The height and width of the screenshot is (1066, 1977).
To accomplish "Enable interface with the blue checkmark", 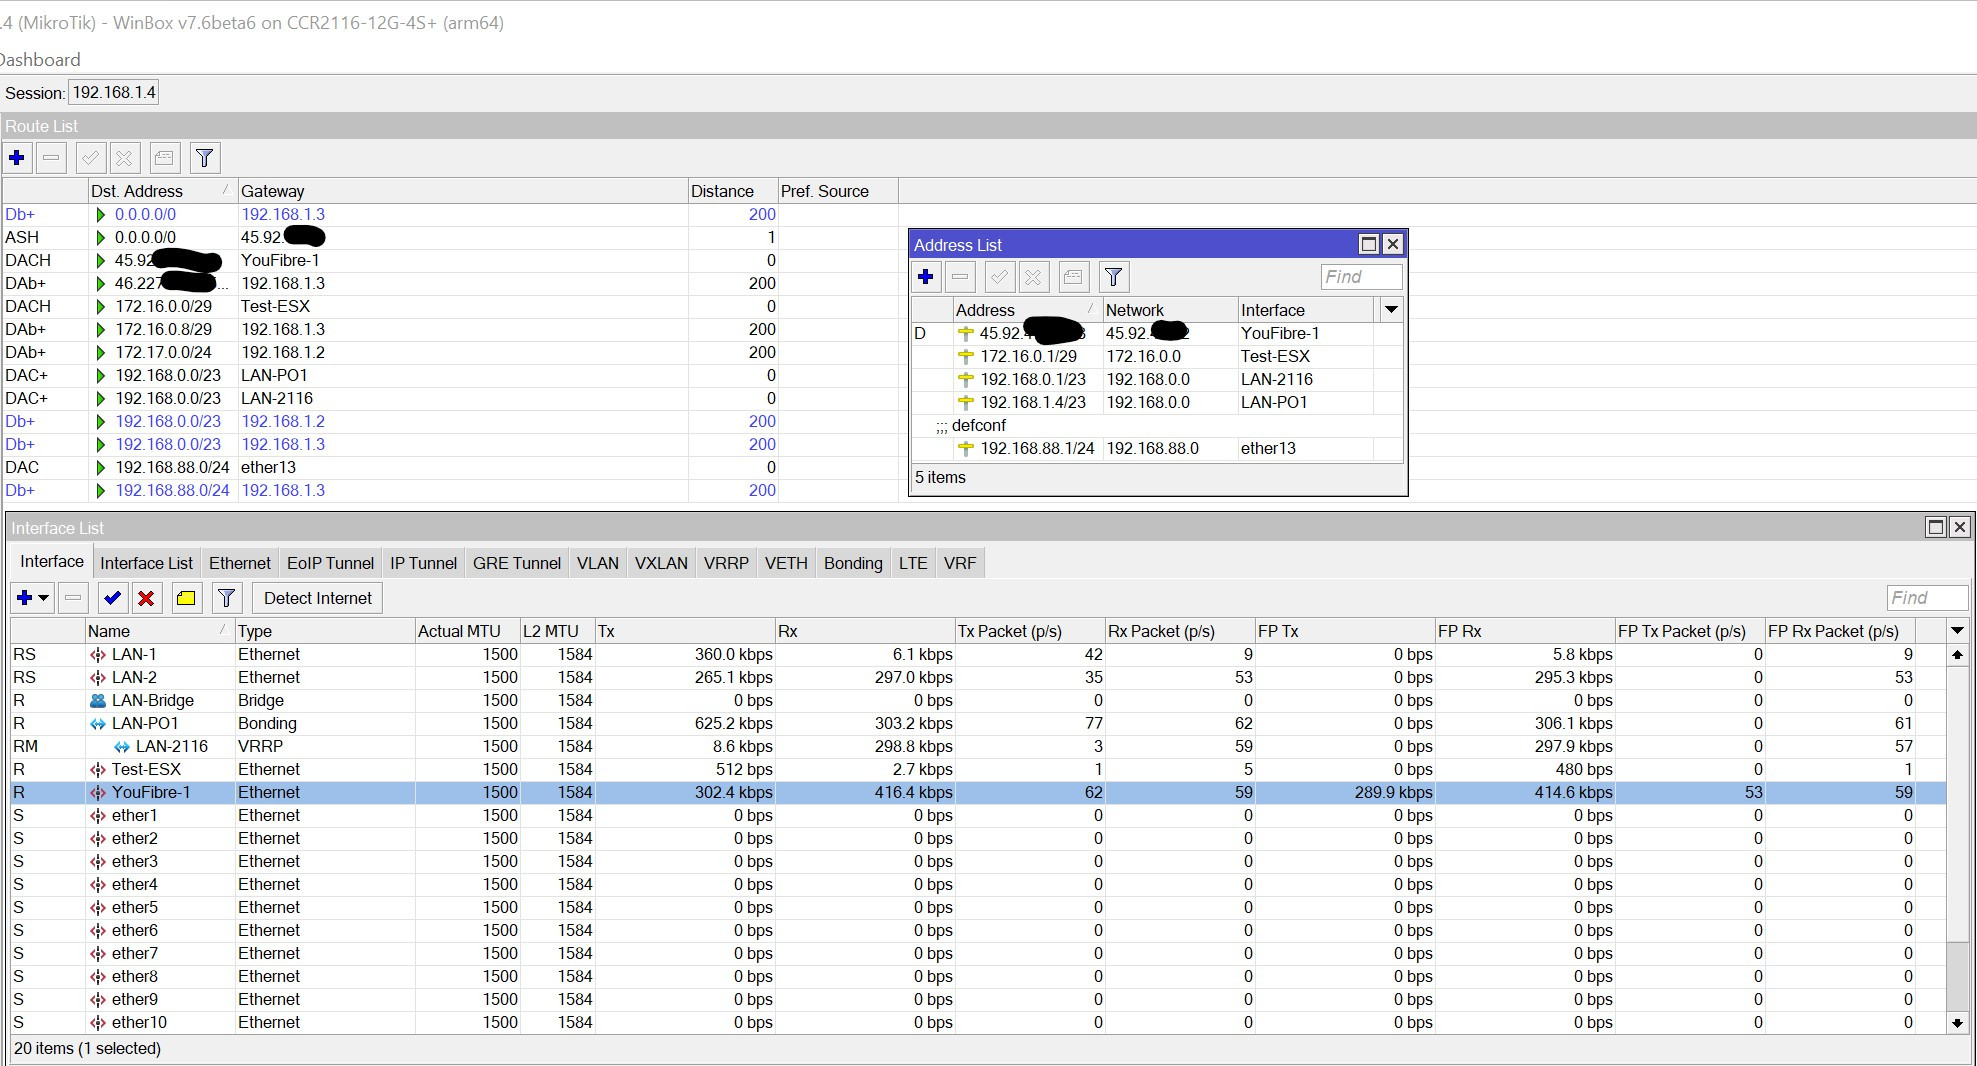I will click(x=112, y=598).
